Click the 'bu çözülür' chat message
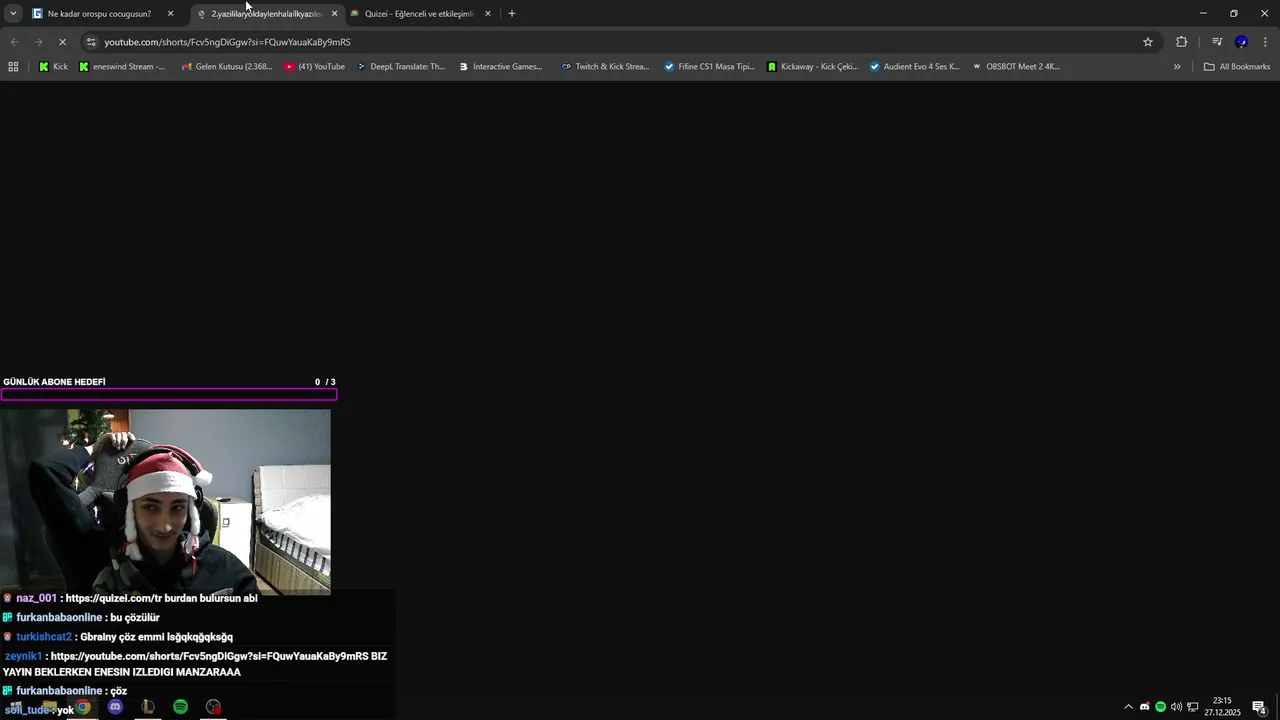 point(135,618)
